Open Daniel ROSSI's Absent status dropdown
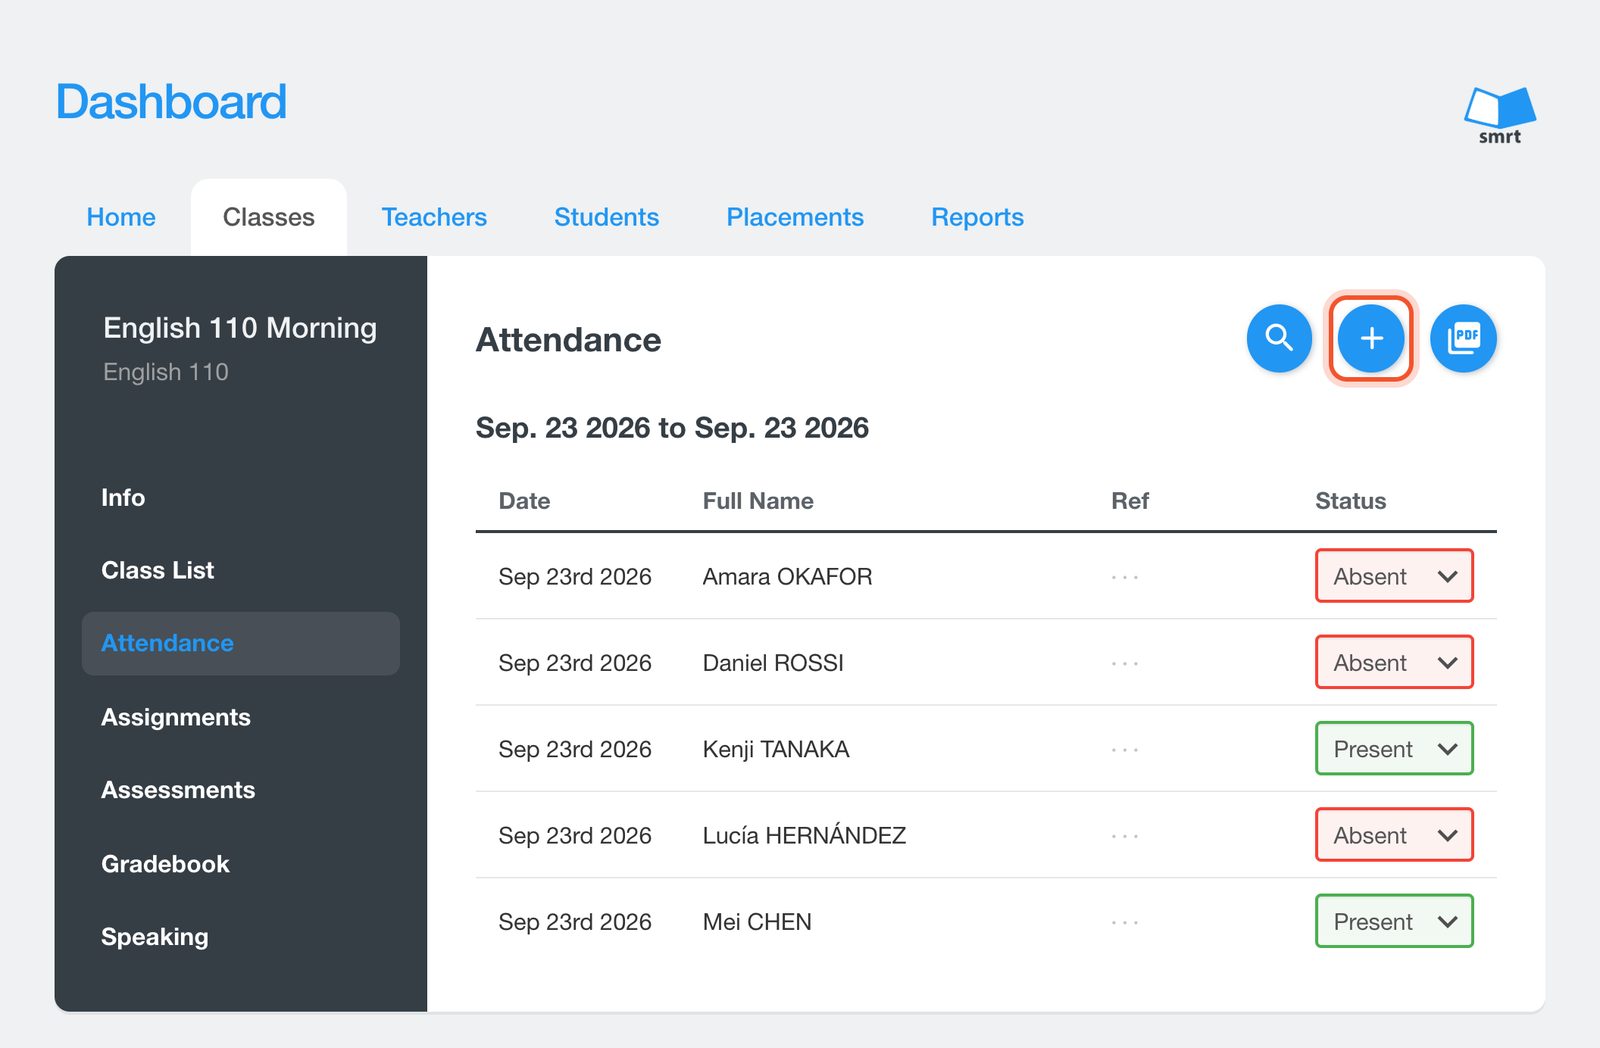 1394,662
